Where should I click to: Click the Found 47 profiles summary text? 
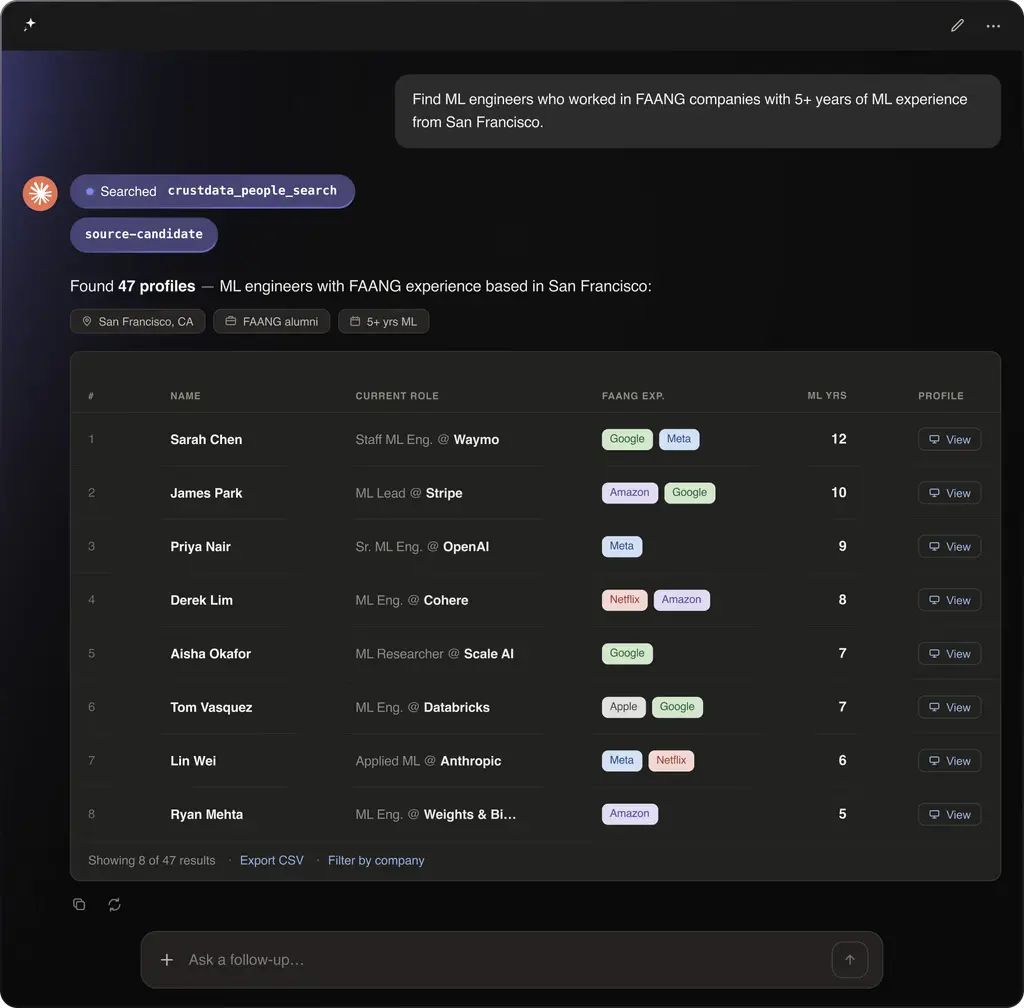click(360, 286)
